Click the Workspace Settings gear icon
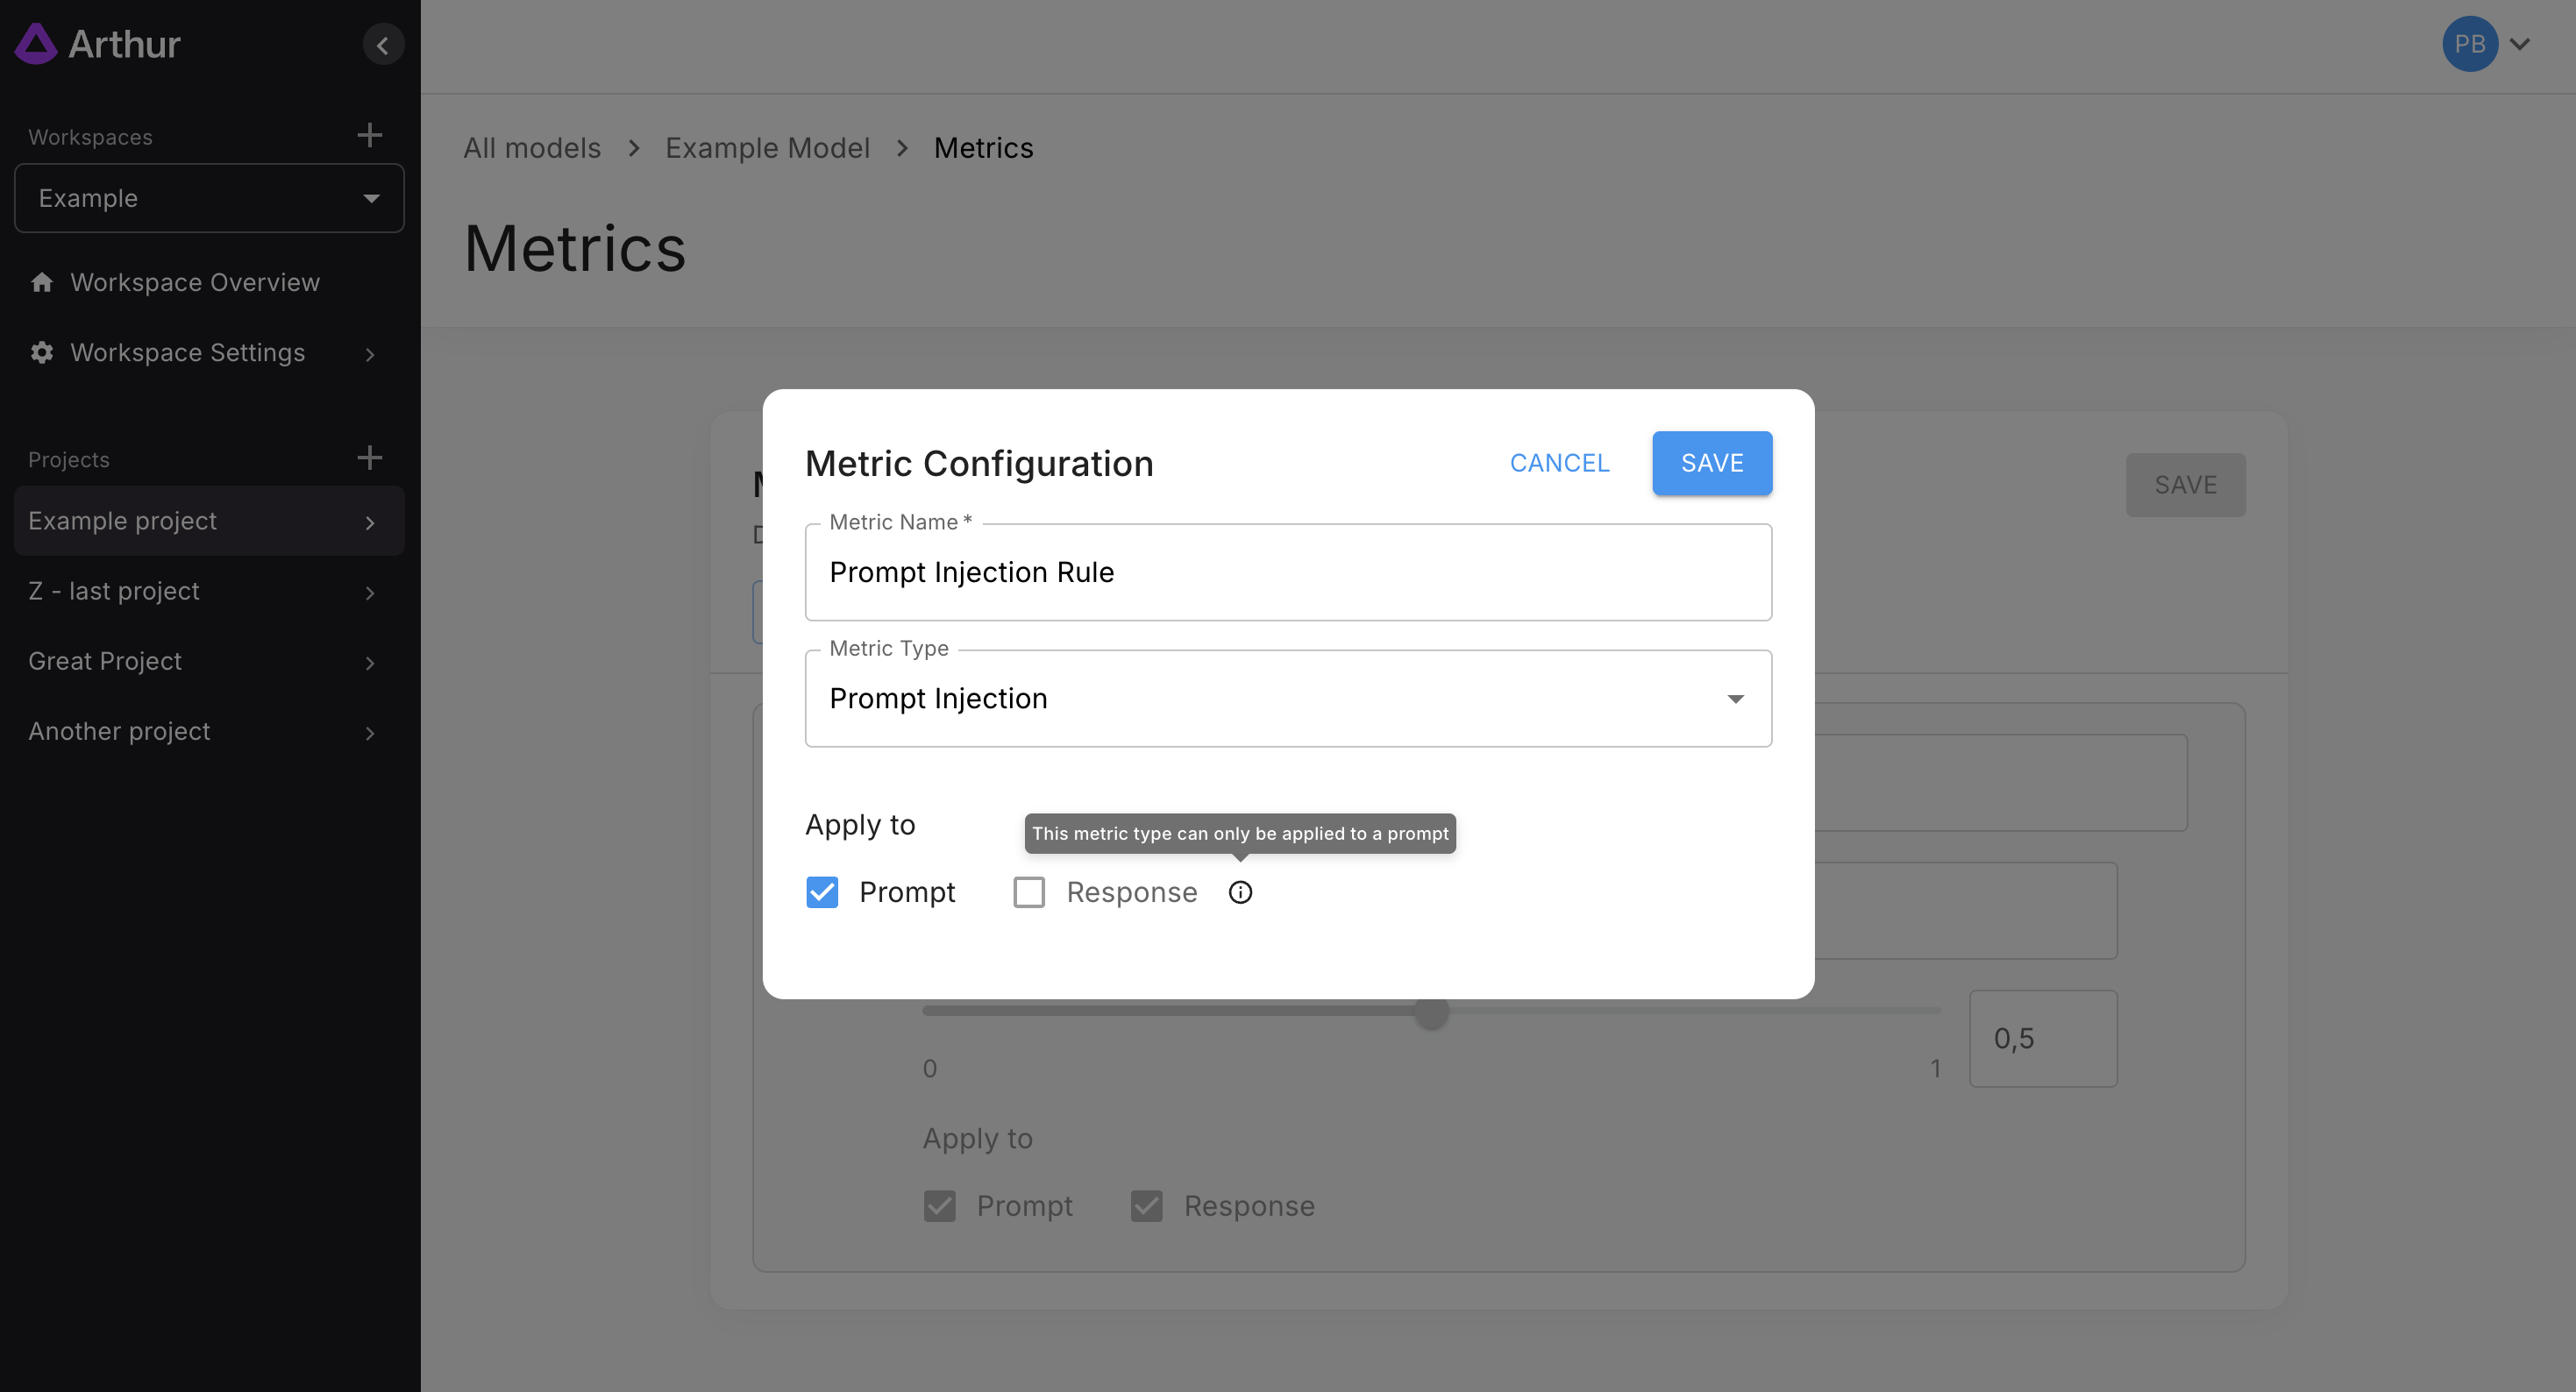2576x1392 pixels. 42,352
